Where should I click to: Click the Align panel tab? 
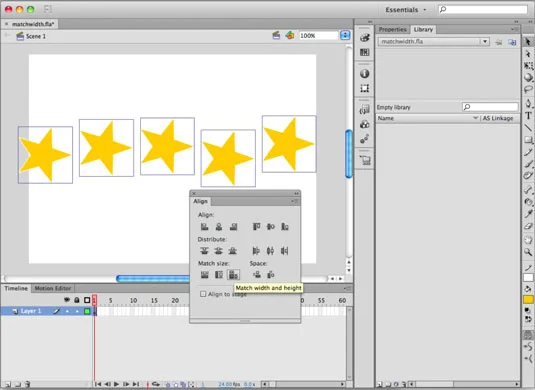201,201
